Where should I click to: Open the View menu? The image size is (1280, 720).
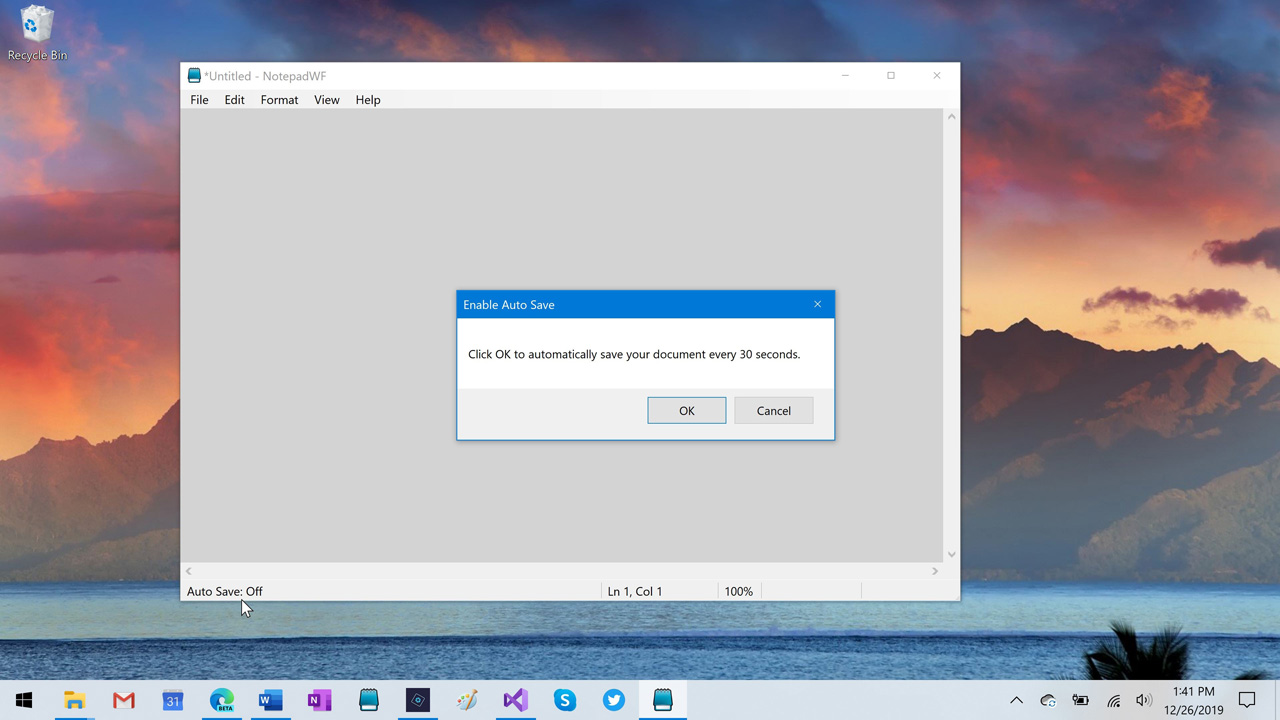[326, 100]
